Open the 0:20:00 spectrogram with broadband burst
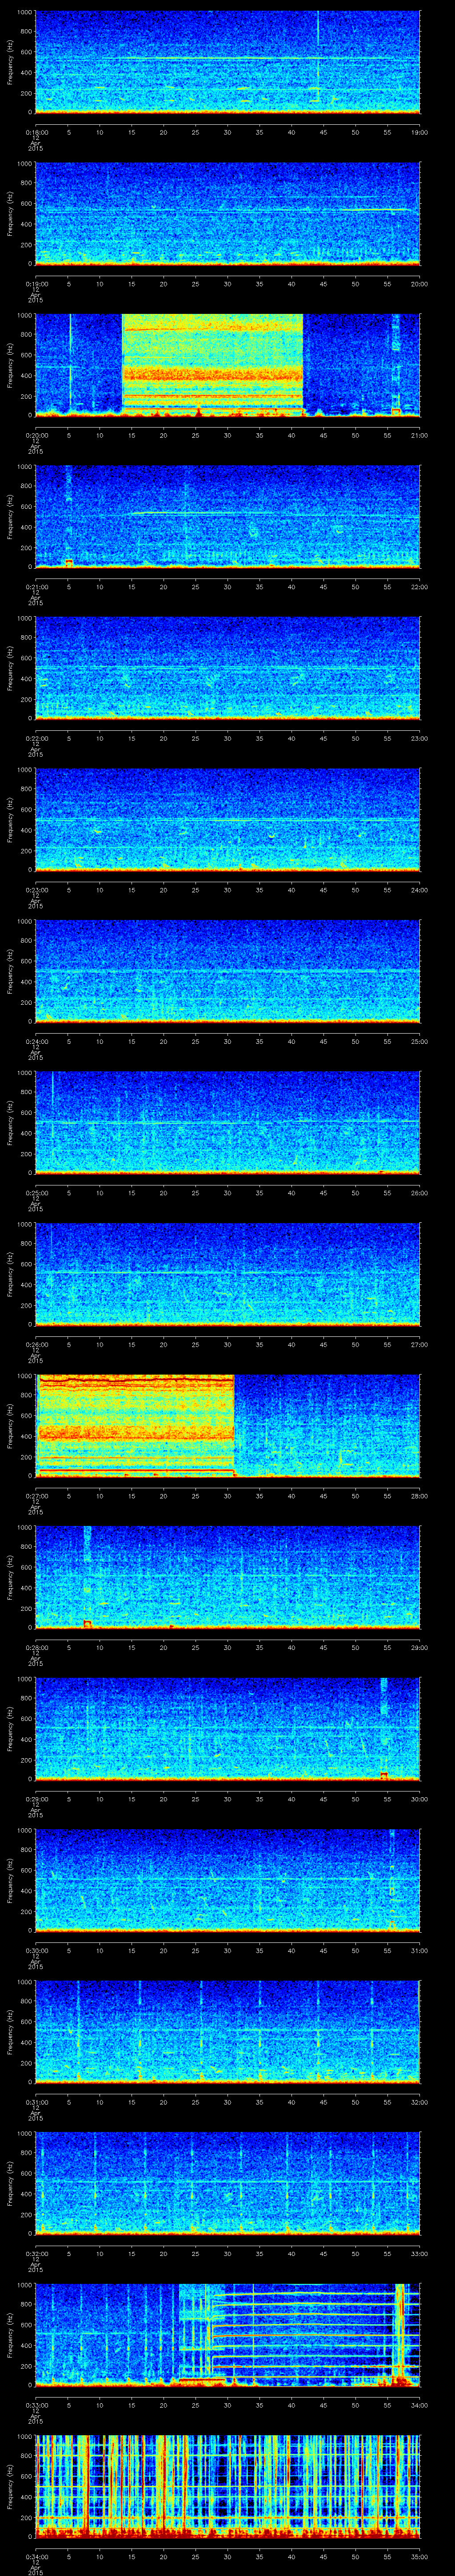This screenshot has height=2576, width=455. (x=227, y=365)
